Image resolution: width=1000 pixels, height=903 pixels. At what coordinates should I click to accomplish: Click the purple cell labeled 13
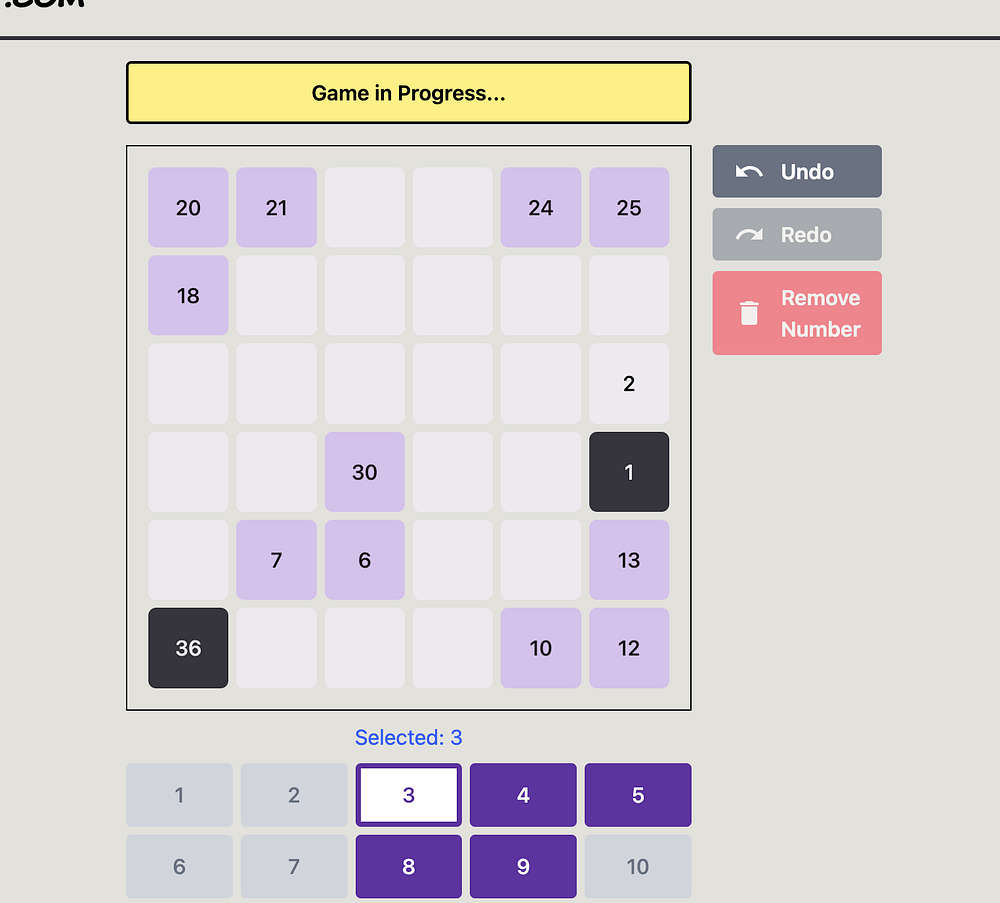coord(629,560)
